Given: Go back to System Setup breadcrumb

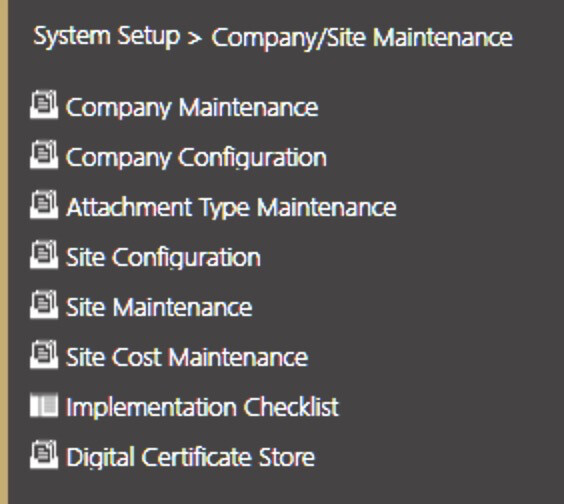Looking at the screenshot, I should [106, 37].
